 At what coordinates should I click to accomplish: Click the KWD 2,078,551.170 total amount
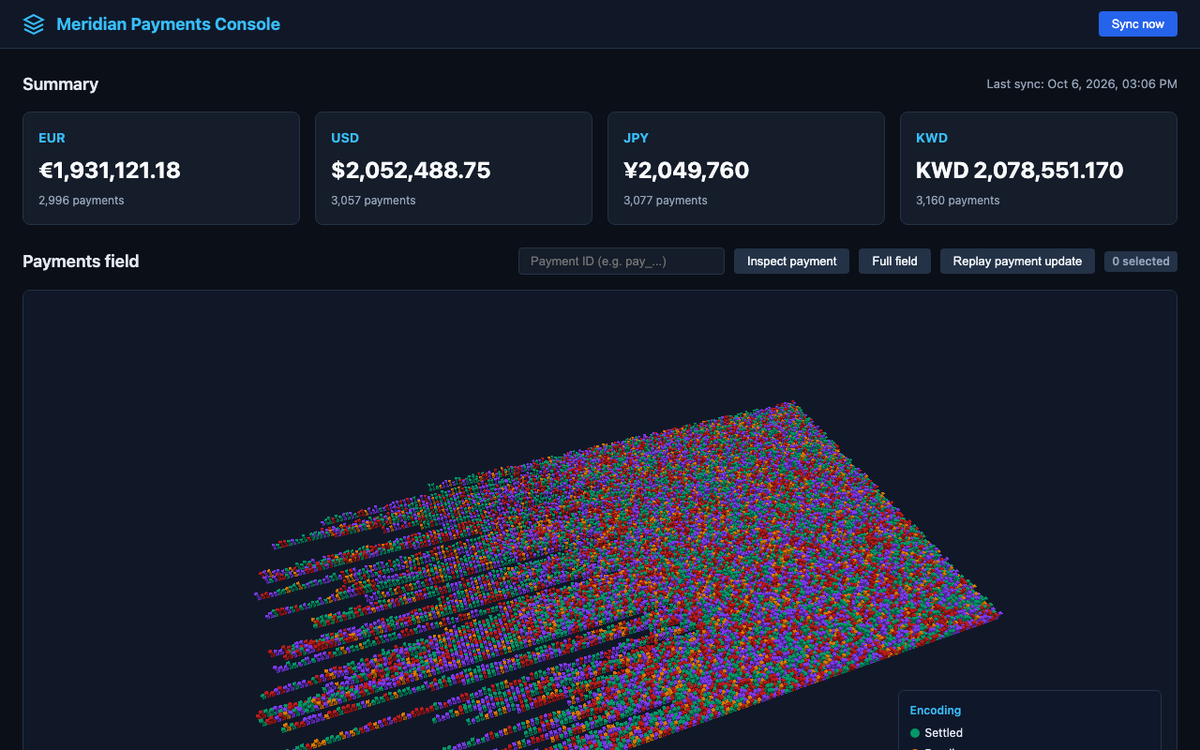click(x=1019, y=170)
